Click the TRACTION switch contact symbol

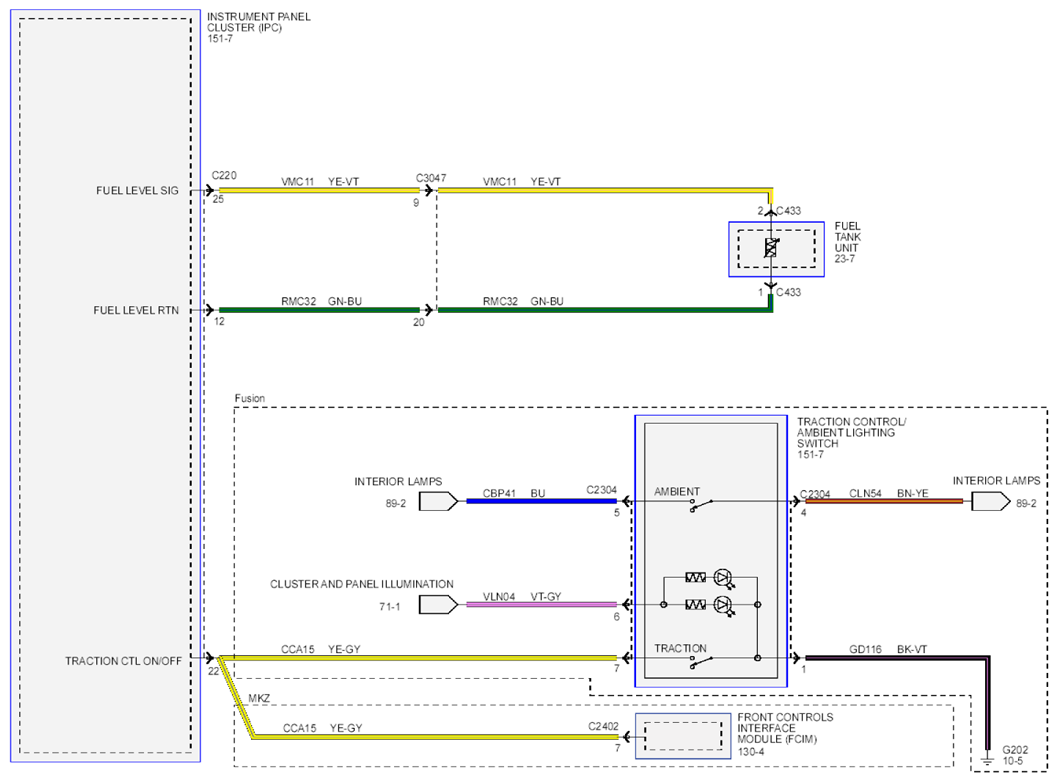pos(701,662)
